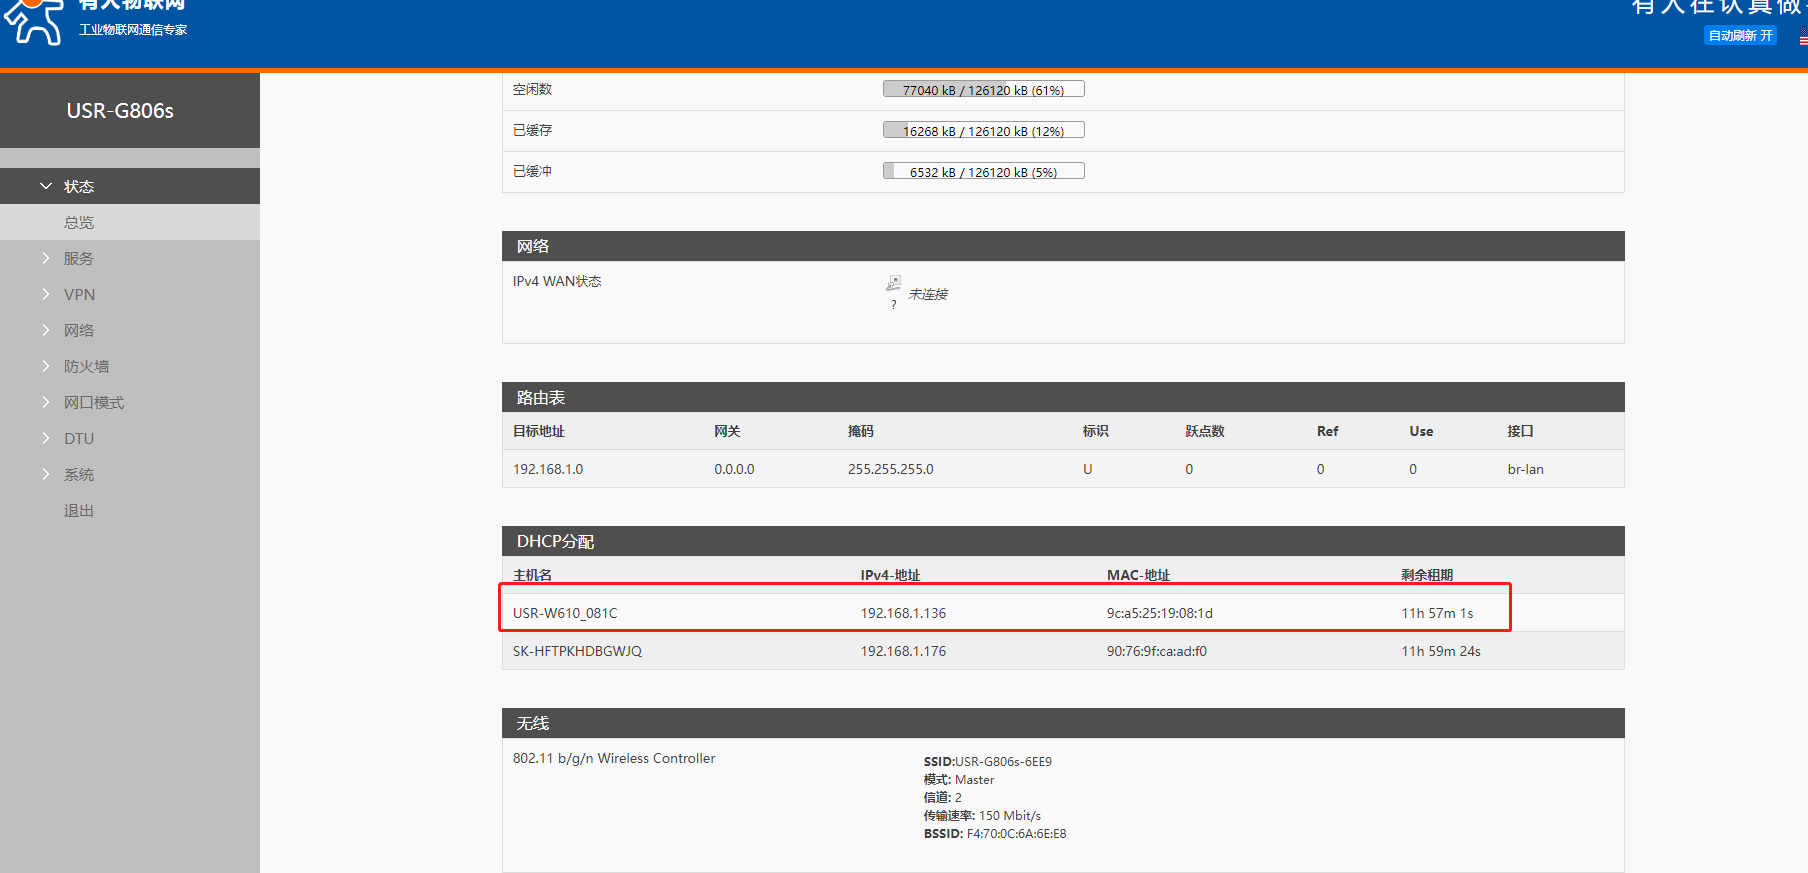The image size is (1808, 873).
Task: Expand the 服务 menu chevron
Action: (x=46, y=258)
